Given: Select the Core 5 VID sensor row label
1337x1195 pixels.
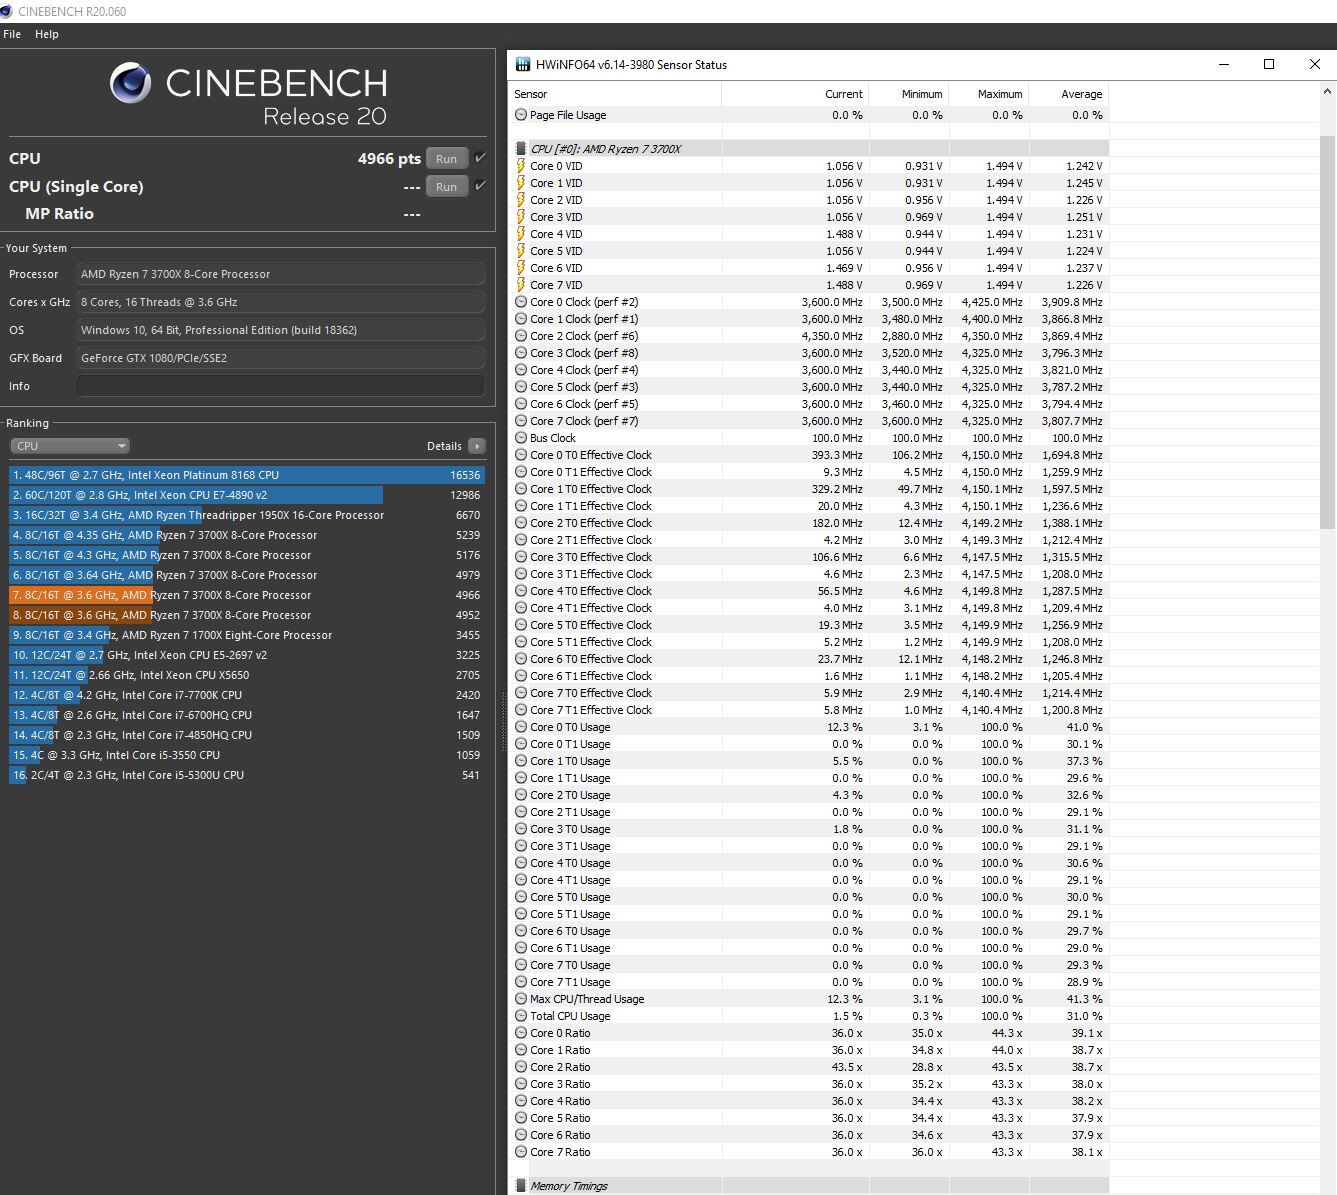Looking at the screenshot, I should [556, 251].
